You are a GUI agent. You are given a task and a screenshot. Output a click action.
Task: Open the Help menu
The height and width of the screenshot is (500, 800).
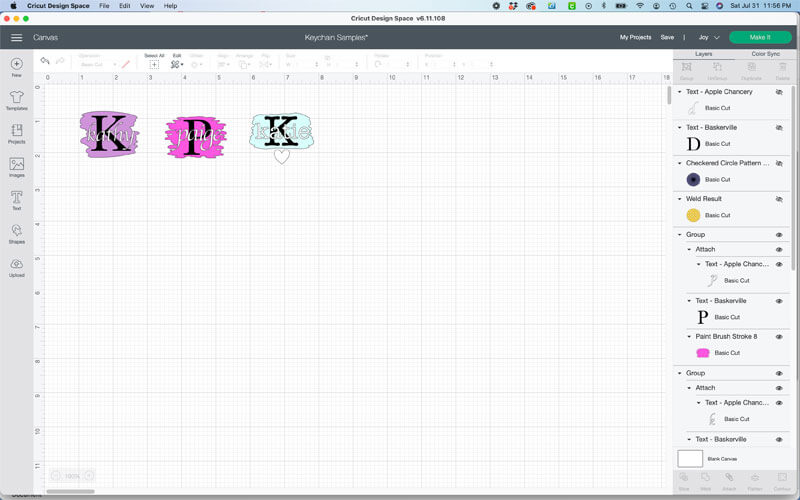[170, 6]
